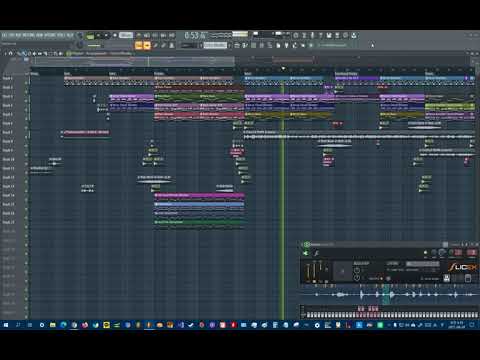Select the playlist Mute tool

coord(34,53)
